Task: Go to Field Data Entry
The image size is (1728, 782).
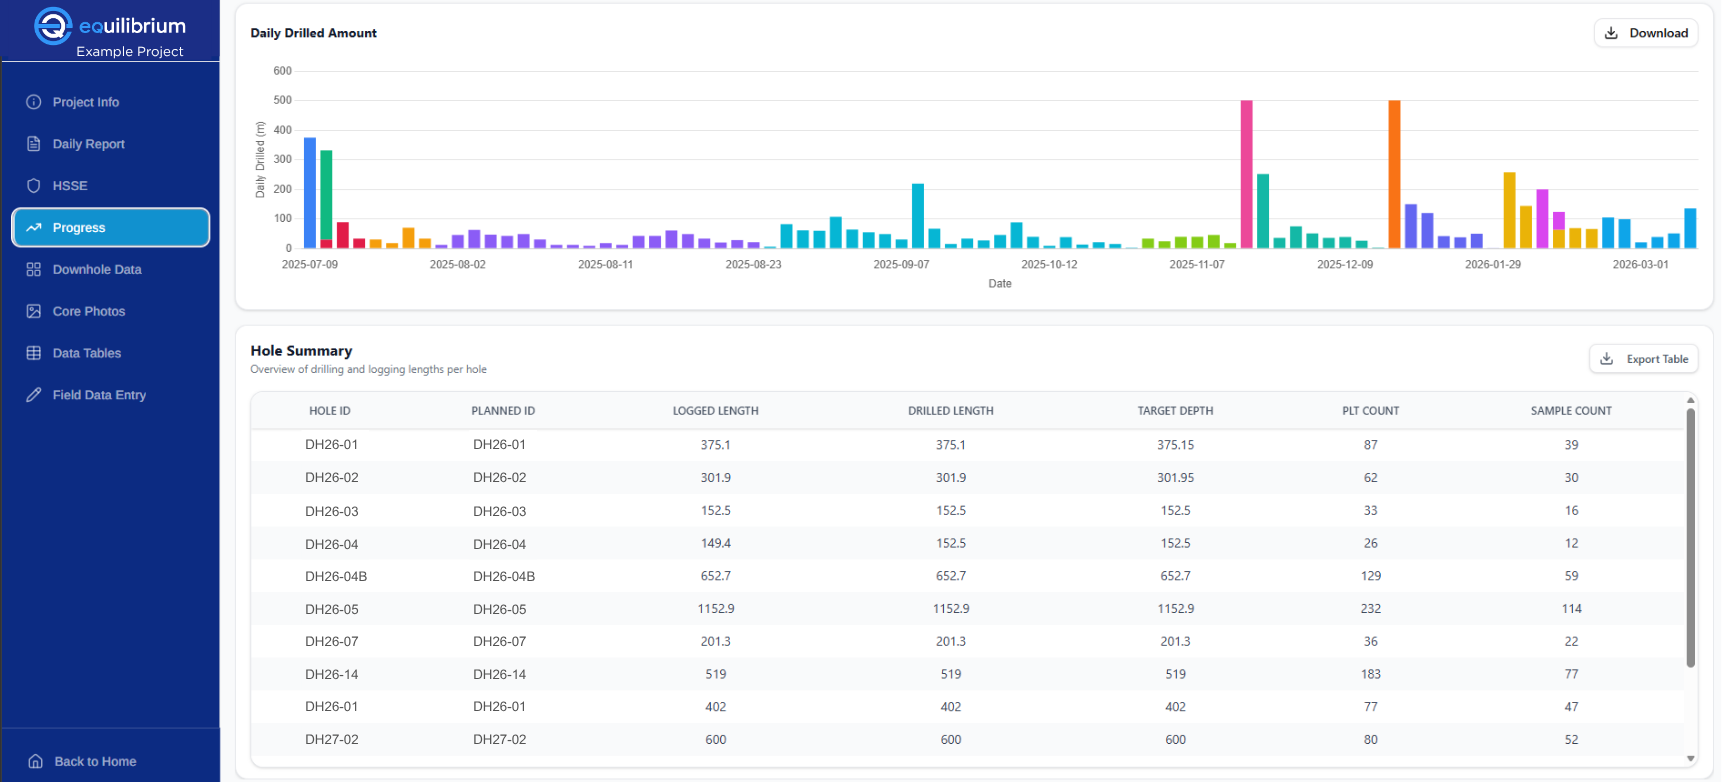Action: click(110, 395)
